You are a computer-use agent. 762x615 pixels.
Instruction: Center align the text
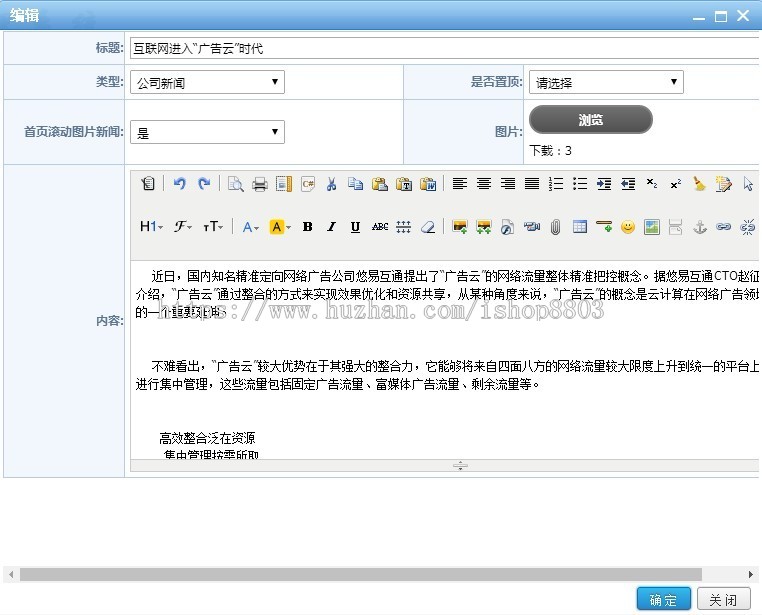(484, 184)
